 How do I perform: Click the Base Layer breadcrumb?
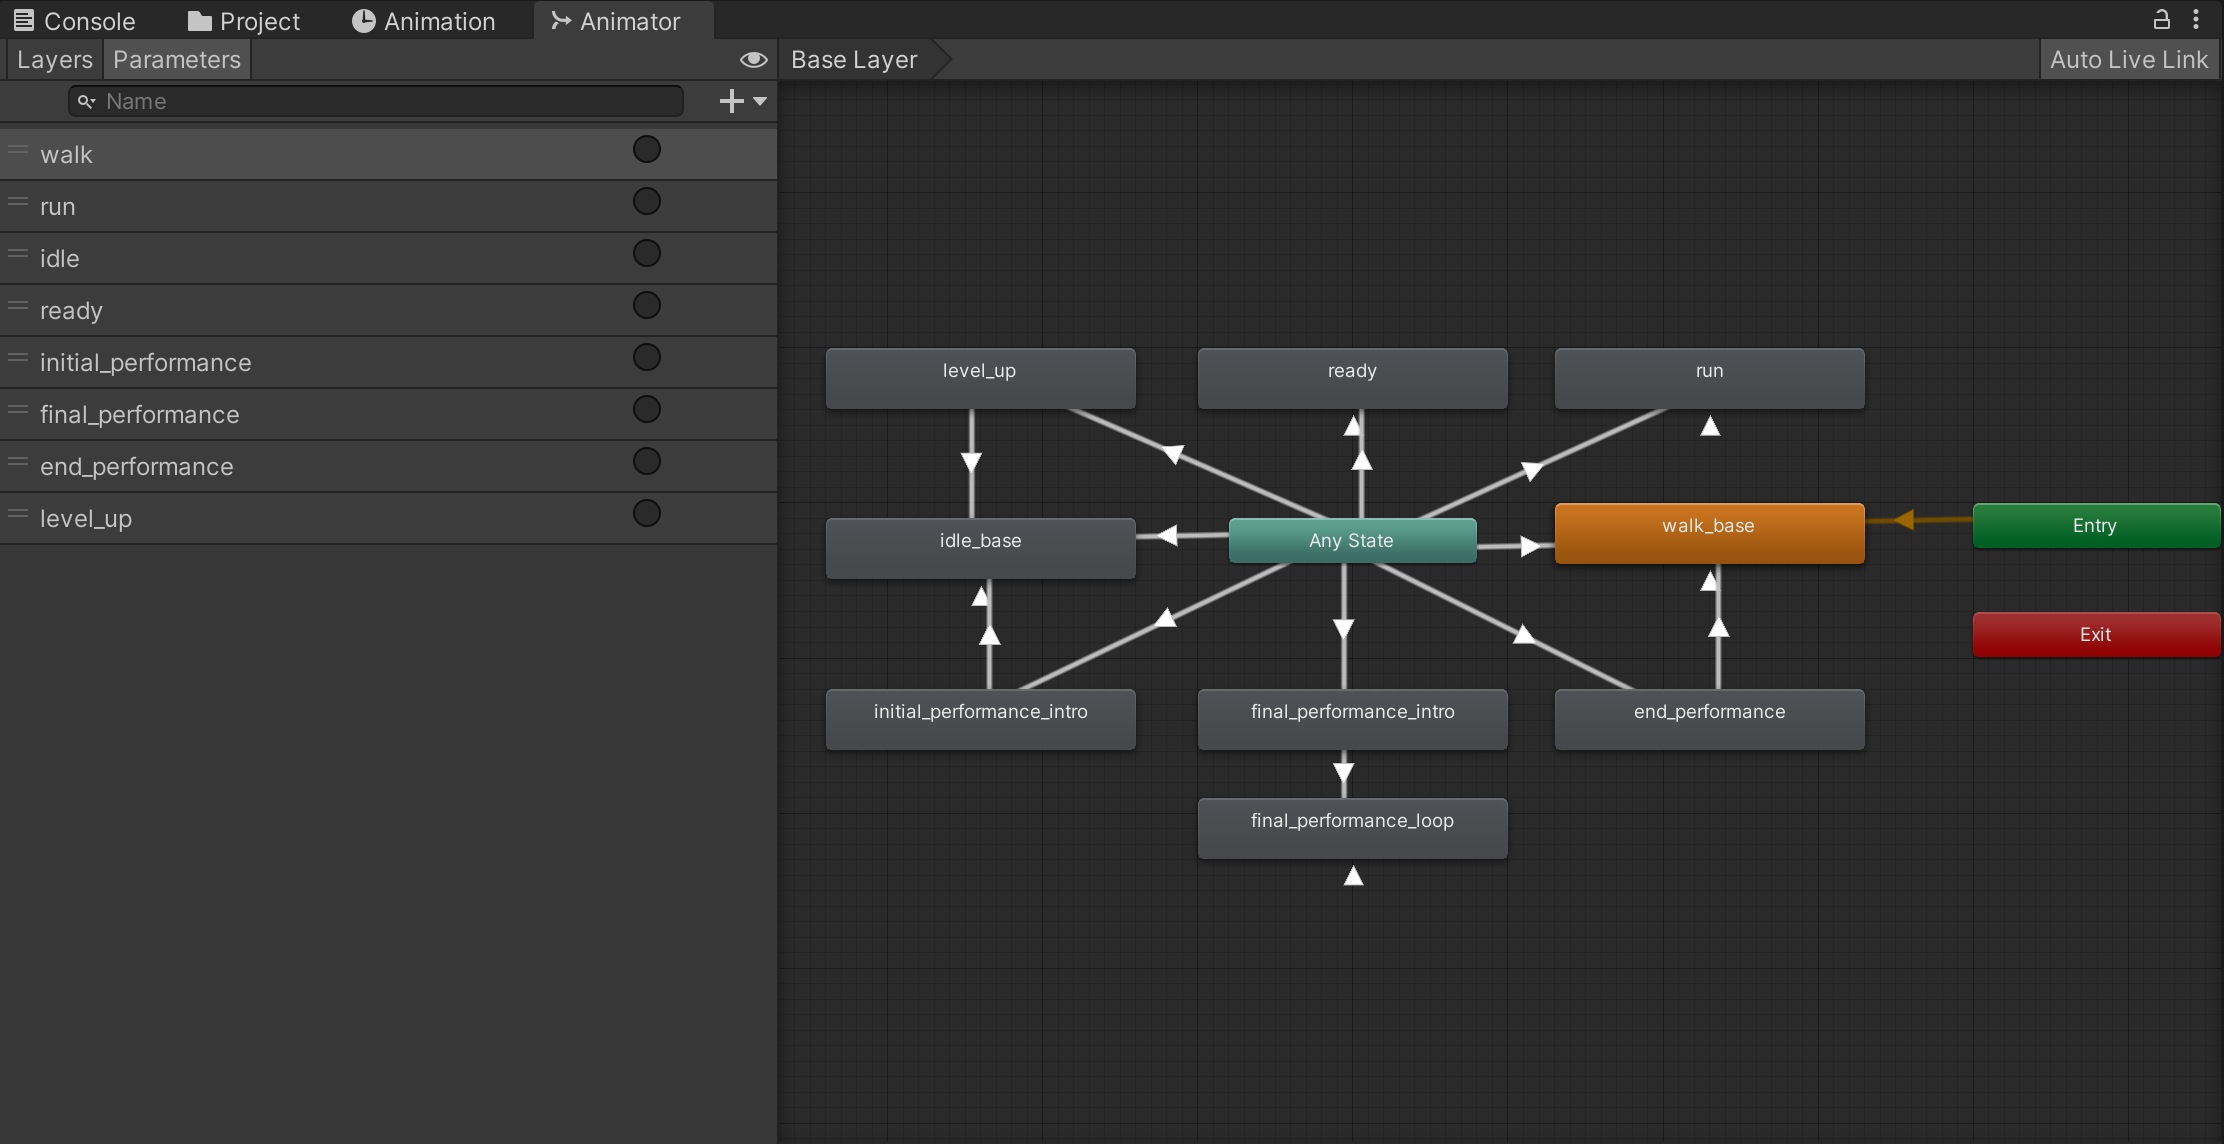pos(854,60)
